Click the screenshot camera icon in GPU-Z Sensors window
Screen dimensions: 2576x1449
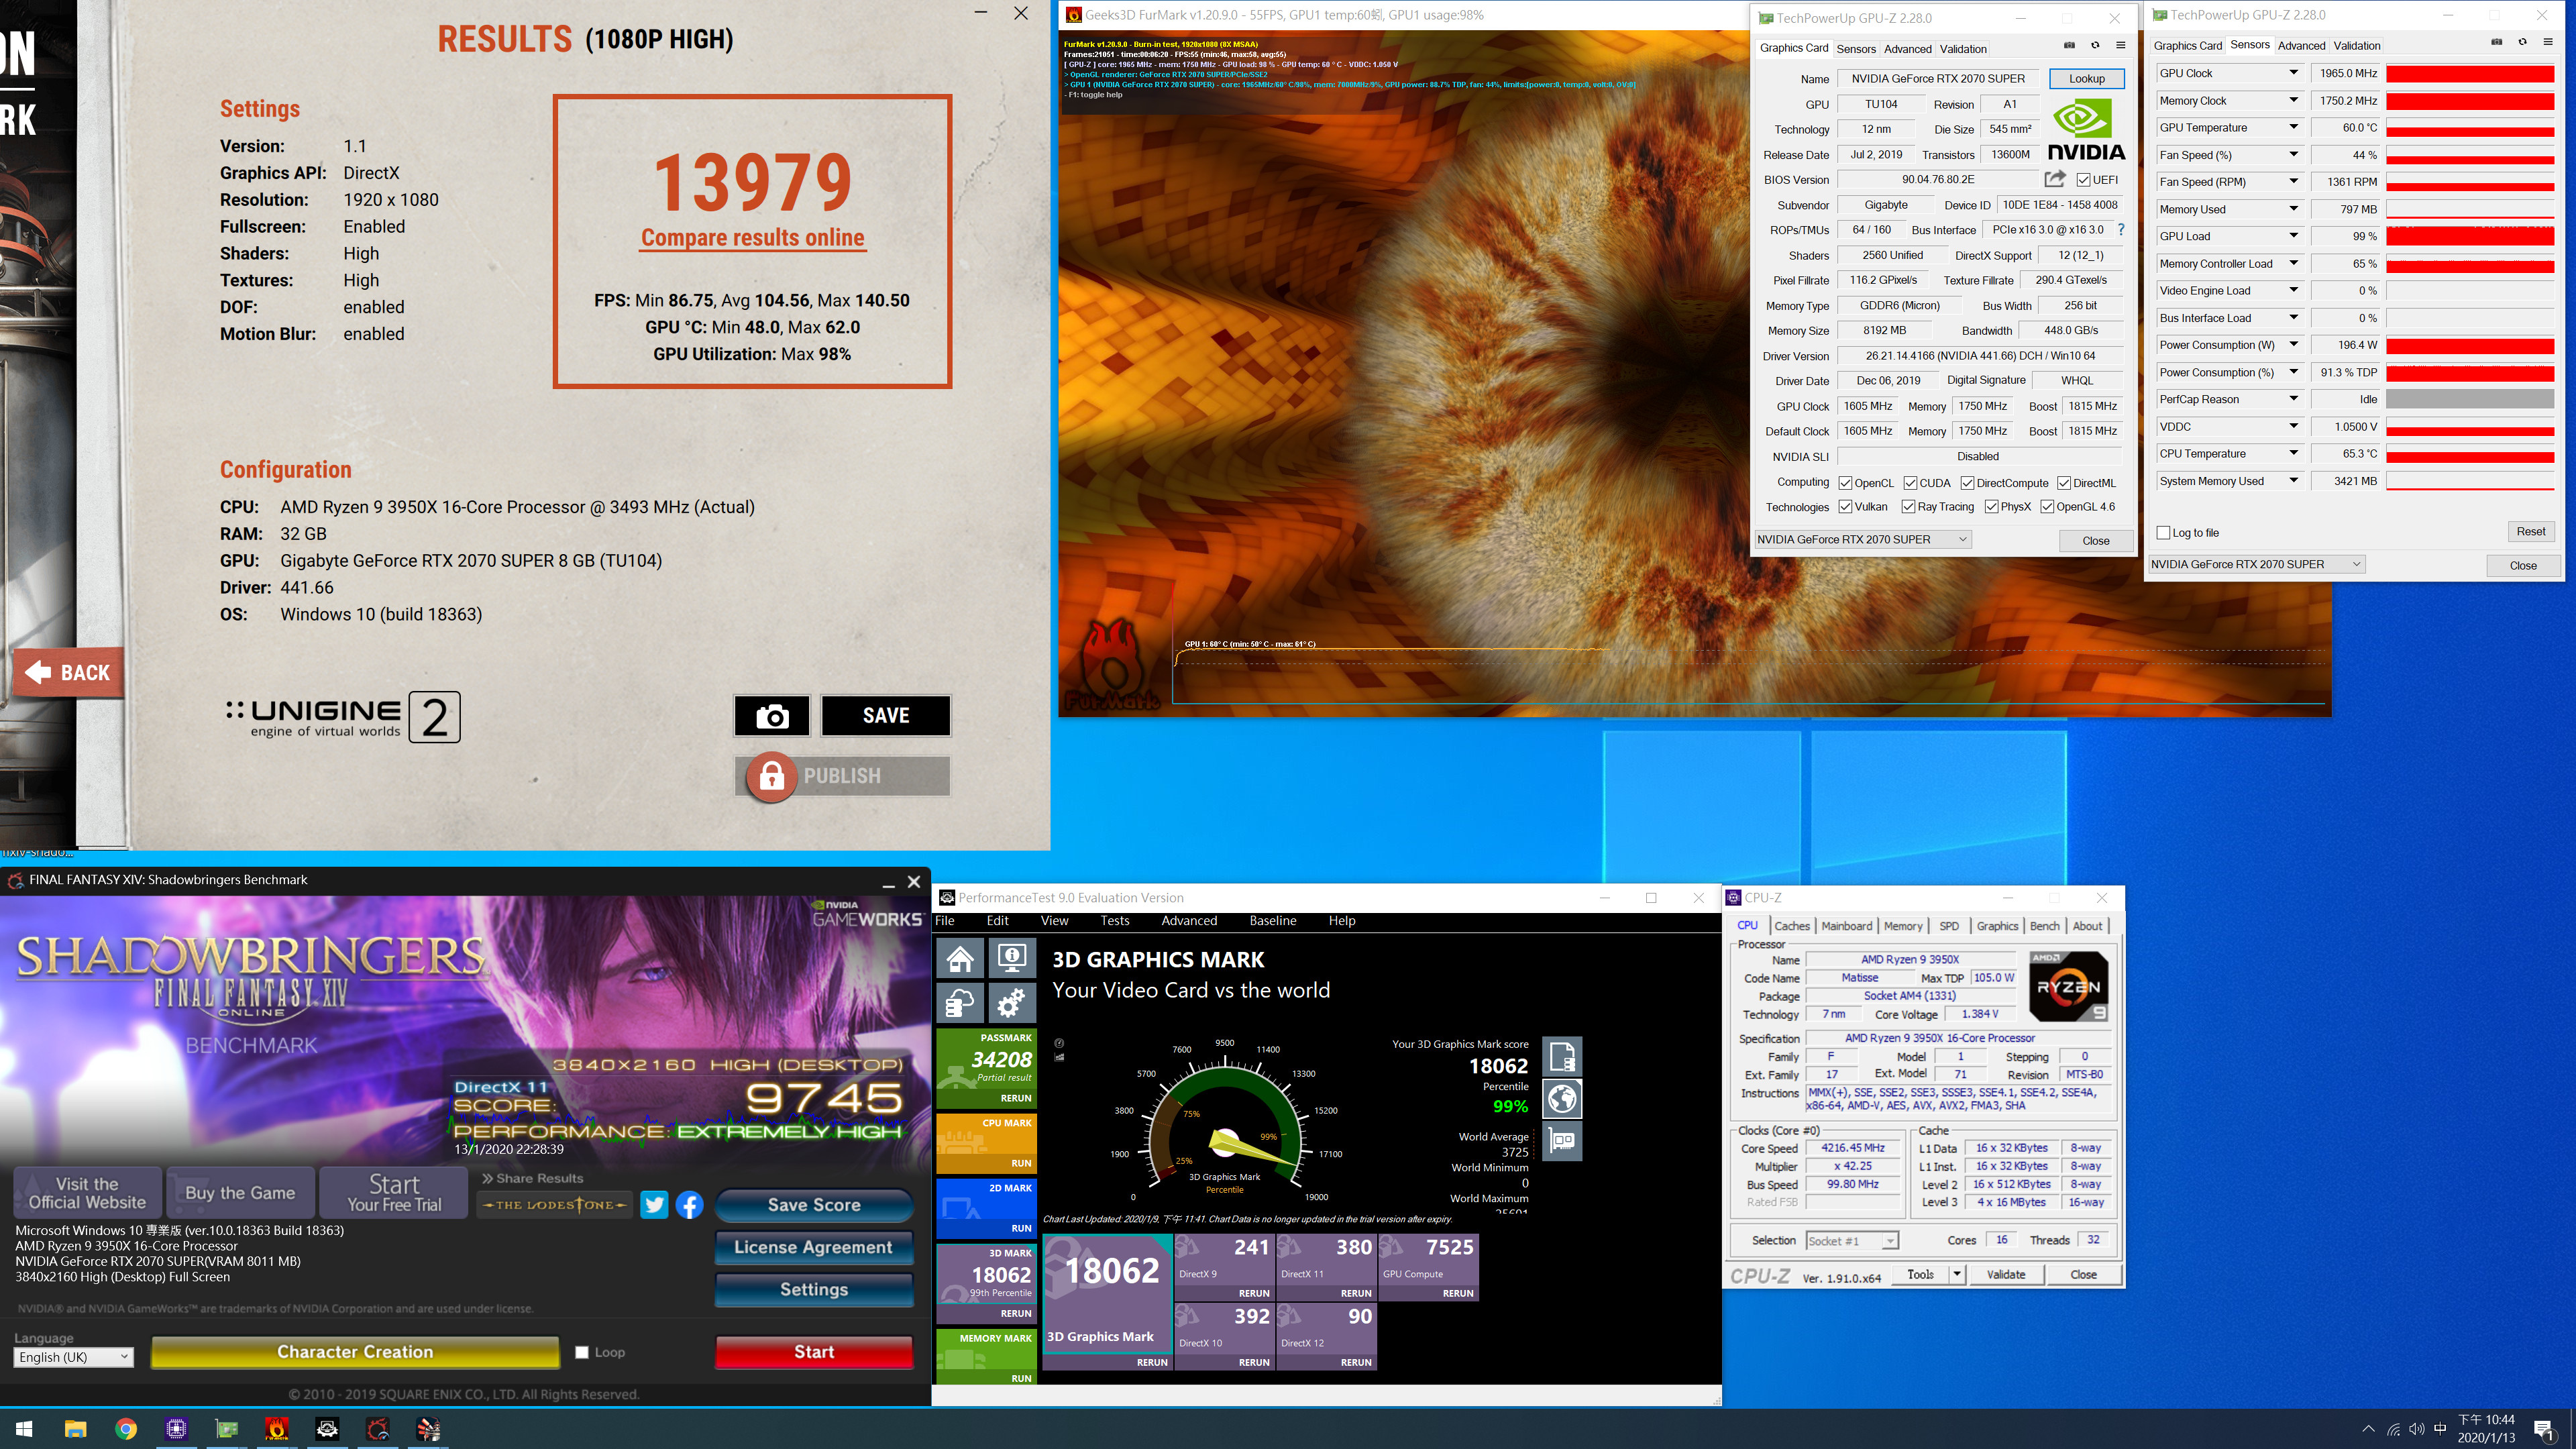point(2496,42)
